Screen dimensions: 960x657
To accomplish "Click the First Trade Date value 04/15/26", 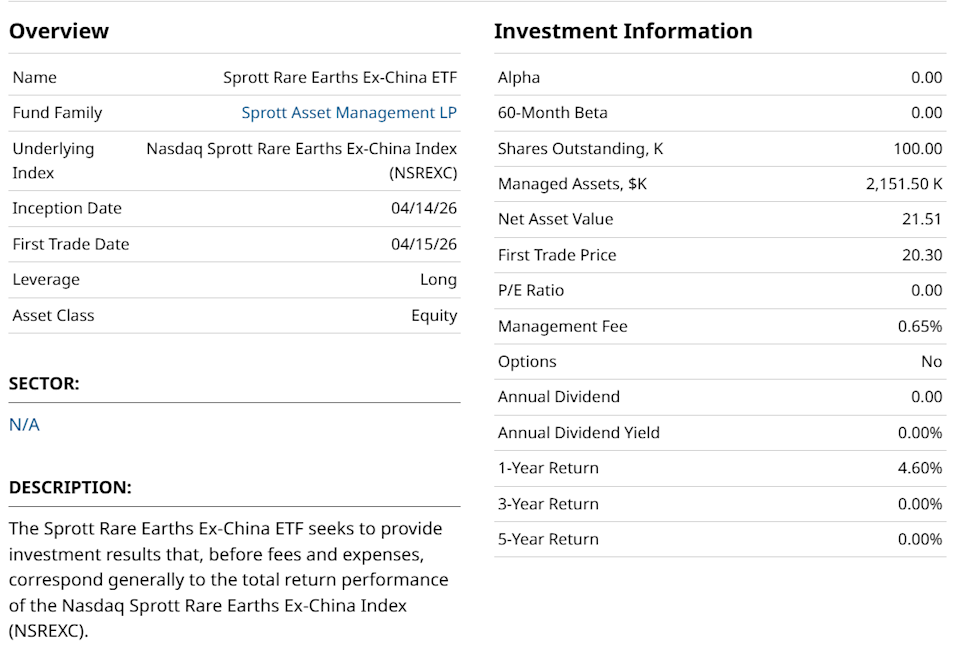I will (424, 244).
